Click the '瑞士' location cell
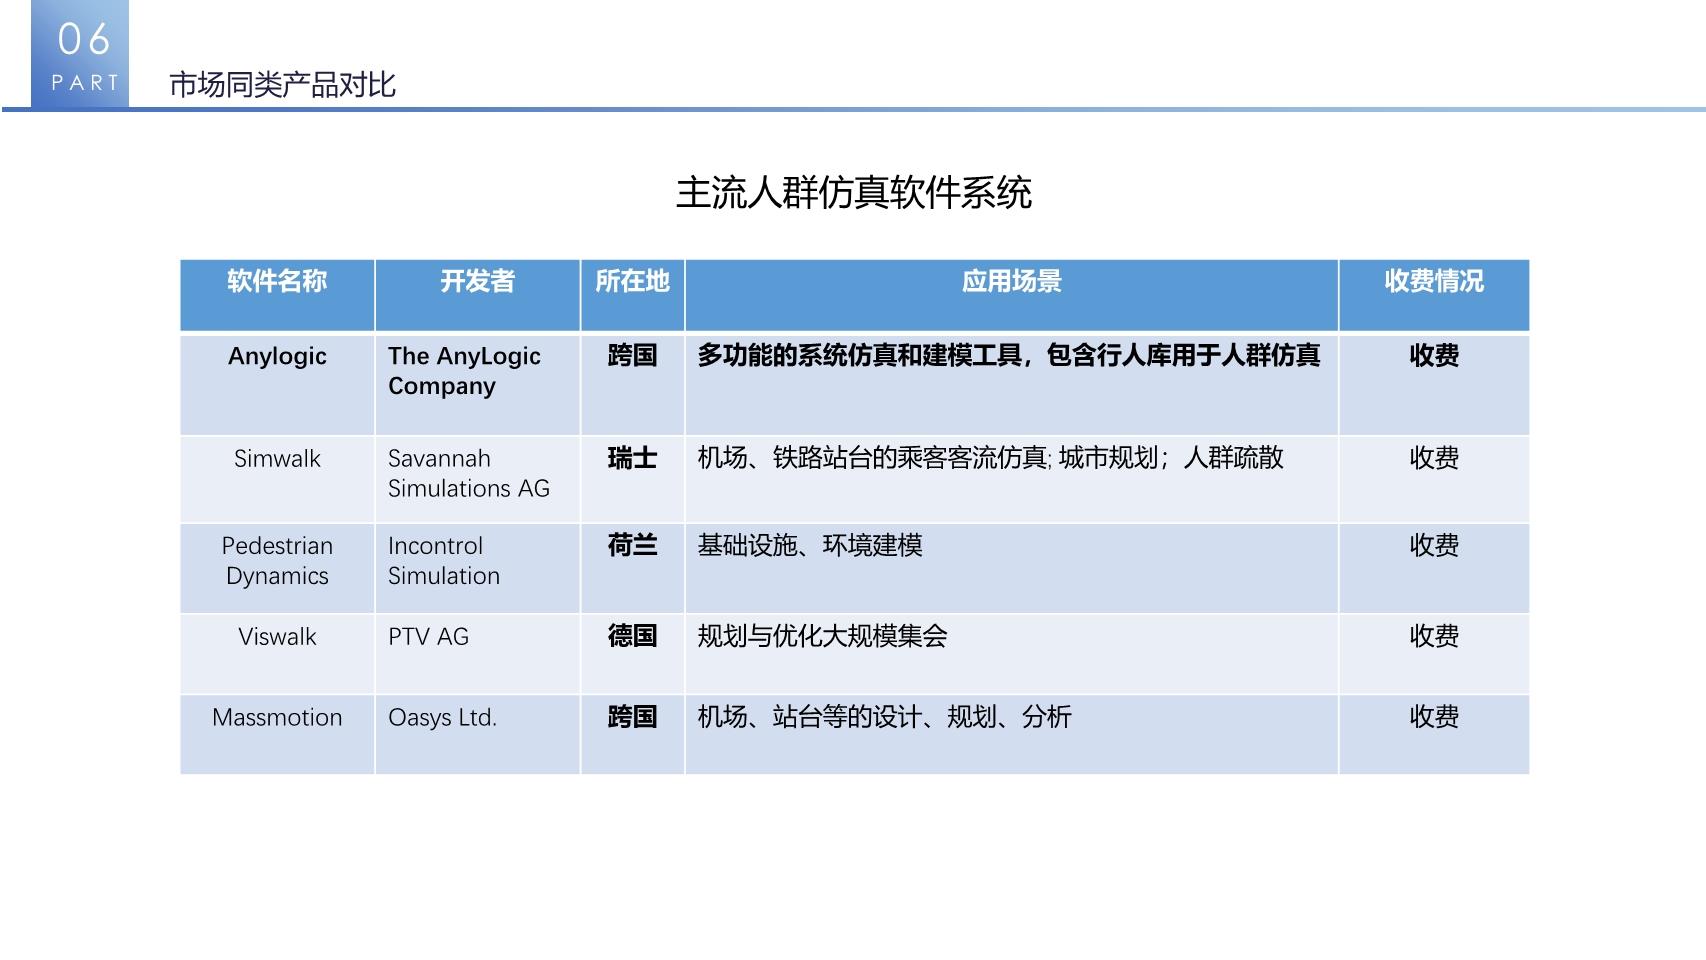 (x=632, y=479)
